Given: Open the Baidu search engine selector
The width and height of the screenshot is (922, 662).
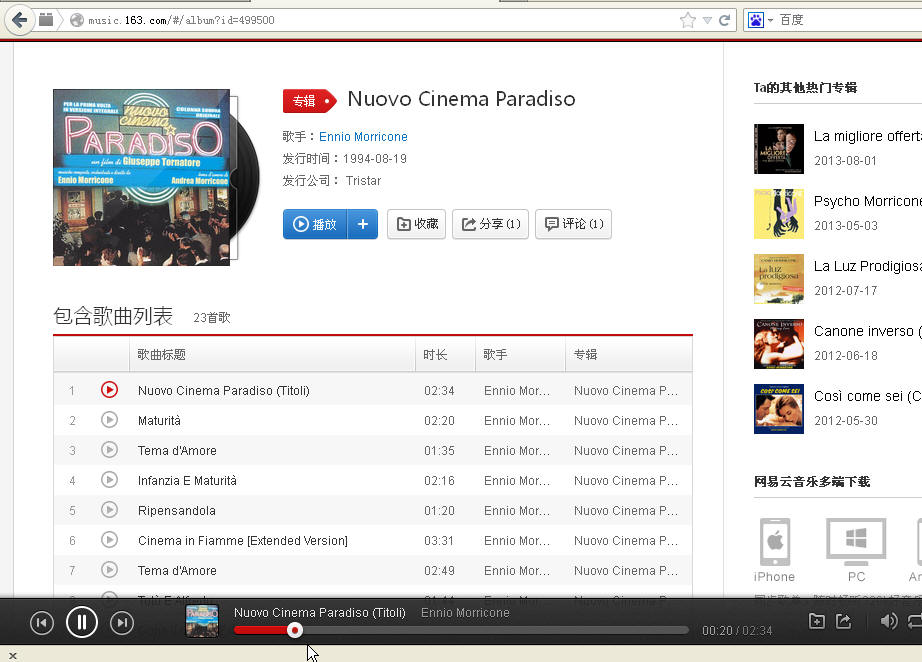Looking at the screenshot, I should [760, 21].
